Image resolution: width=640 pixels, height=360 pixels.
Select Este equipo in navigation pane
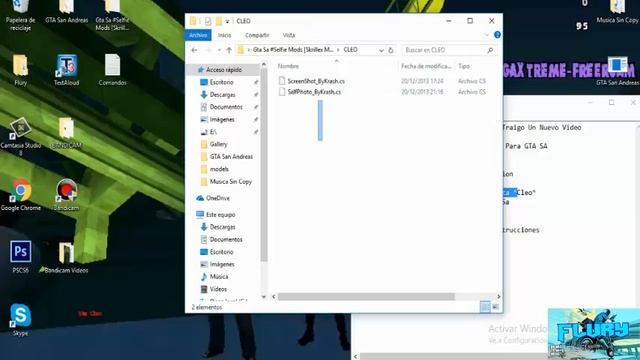[x=220, y=214]
